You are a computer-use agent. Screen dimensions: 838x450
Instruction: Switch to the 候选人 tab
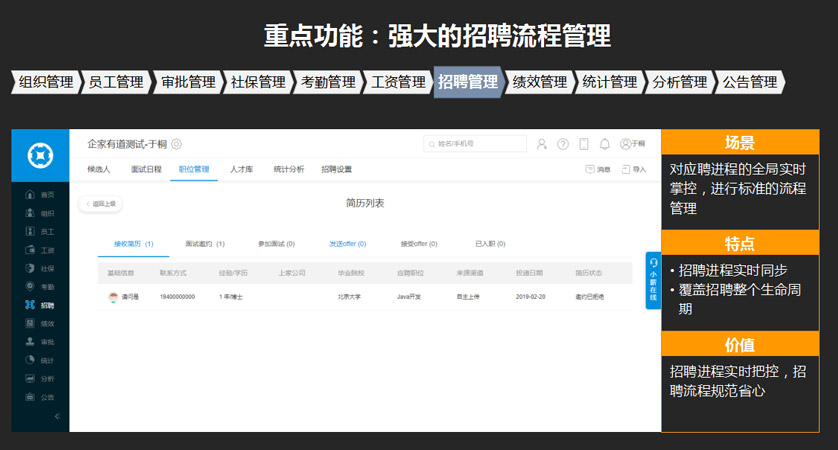pyautogui.click(x=101, y=170)
